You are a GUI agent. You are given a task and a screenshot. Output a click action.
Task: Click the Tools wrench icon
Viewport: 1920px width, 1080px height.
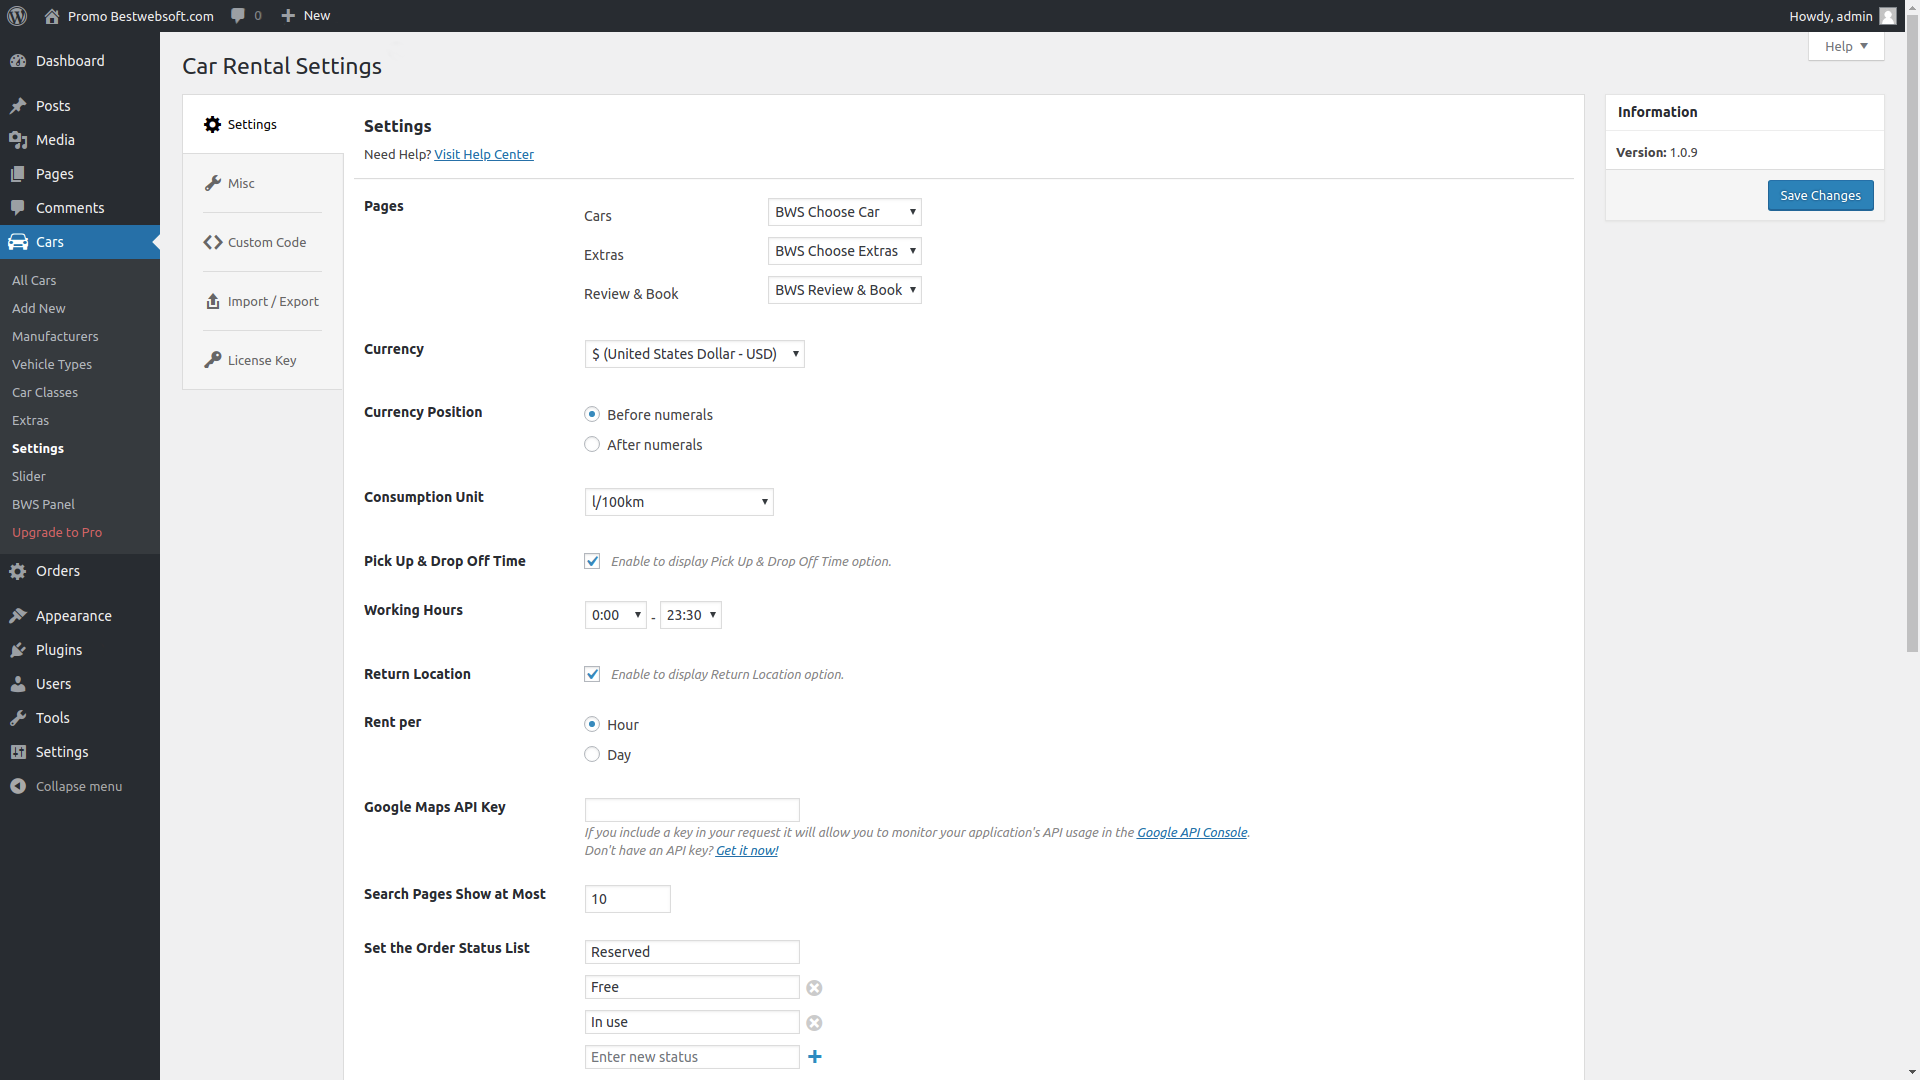18,718
